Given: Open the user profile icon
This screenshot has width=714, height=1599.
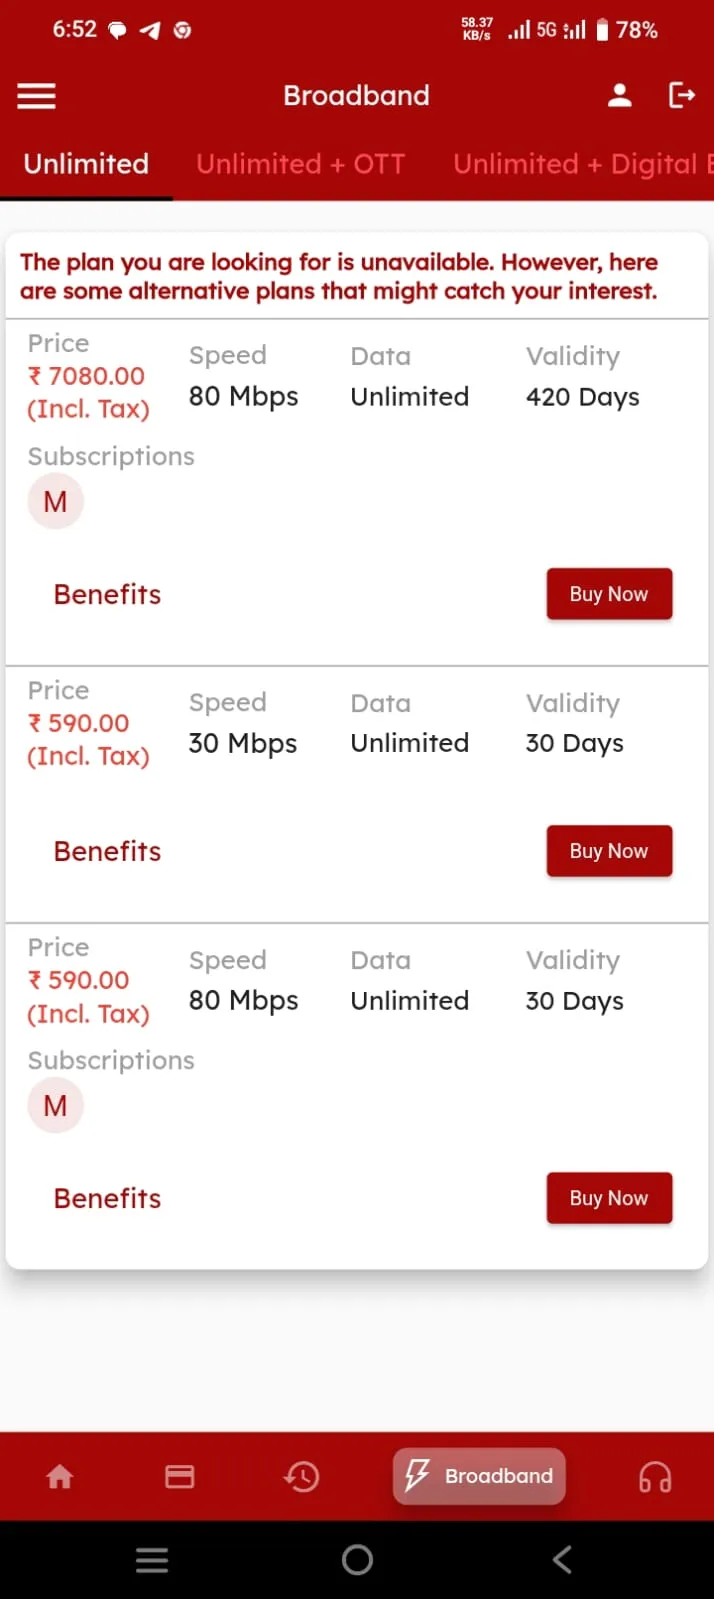Looking at the screenshot, I should 620,96.
